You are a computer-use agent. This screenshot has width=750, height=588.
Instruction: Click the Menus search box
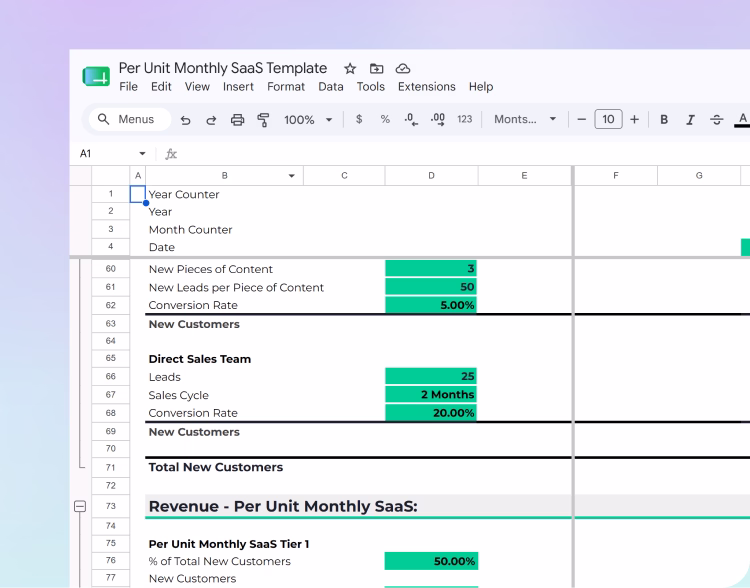coord(130,119)
